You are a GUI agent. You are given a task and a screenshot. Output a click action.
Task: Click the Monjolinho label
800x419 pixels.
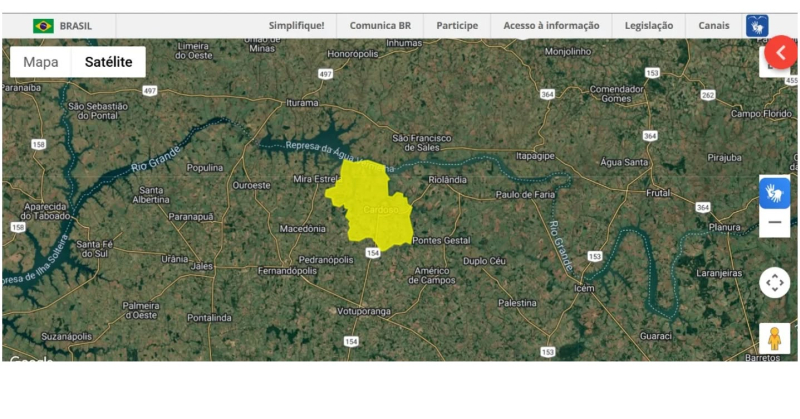point(568,52)
